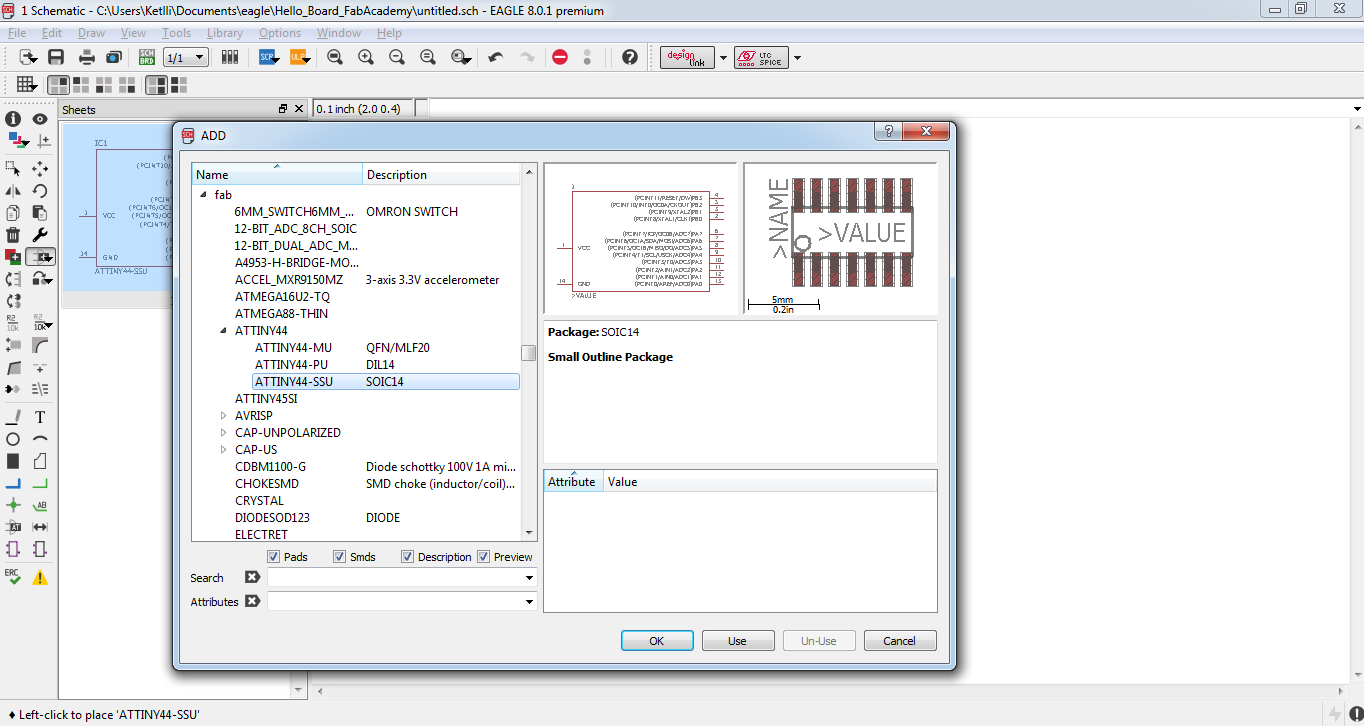Clear the Search field with X icon
The height and width of the screenshot is (726, 1364).
(252, 577)
